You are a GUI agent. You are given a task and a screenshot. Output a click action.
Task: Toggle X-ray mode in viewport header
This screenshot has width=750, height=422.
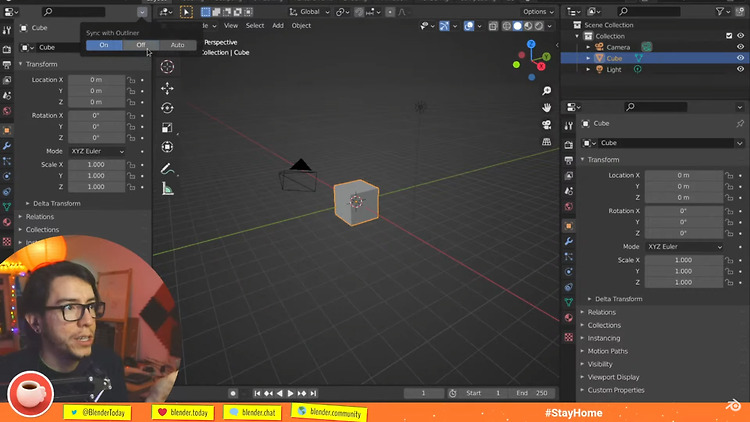(493, 26)
